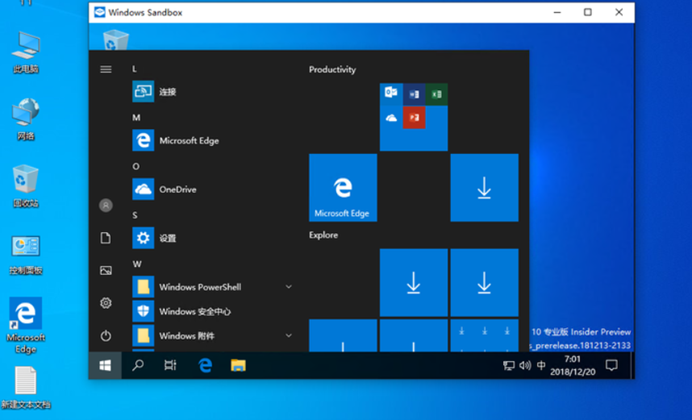
Task: Switch the 中 input method indicator
Action: (541, 366)
